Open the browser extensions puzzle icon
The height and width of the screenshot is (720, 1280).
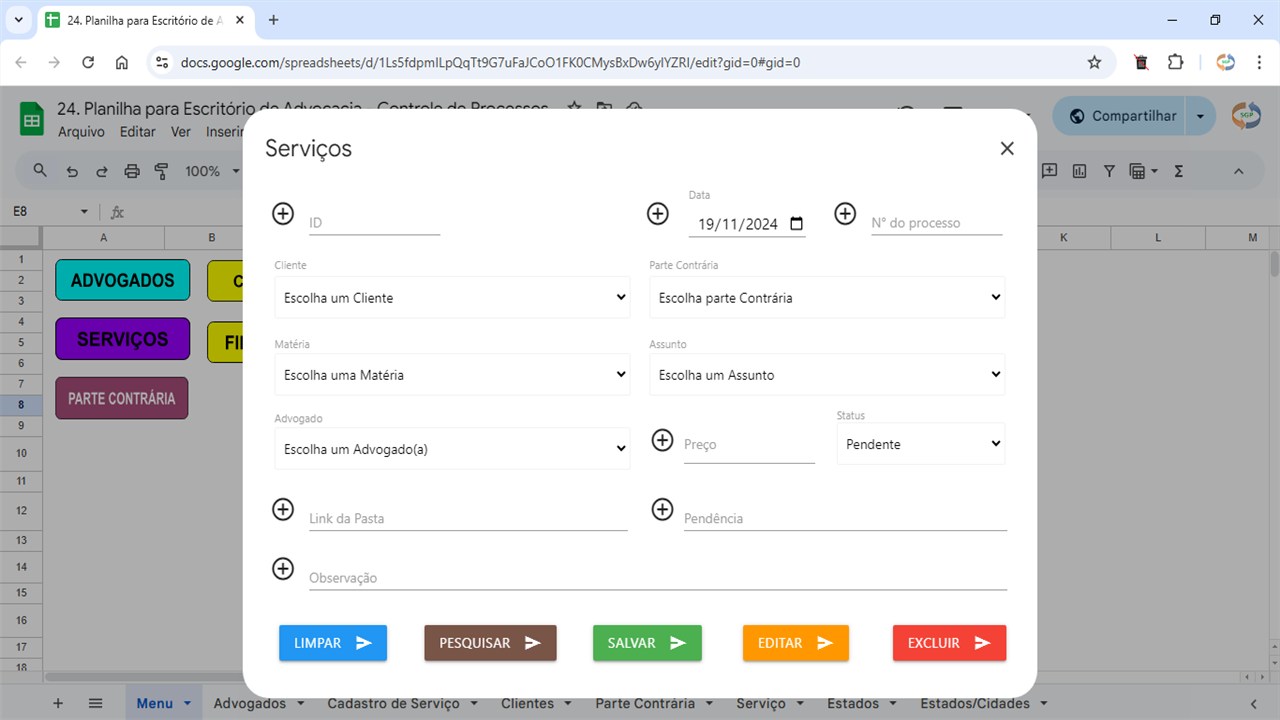click(1176, 62)
